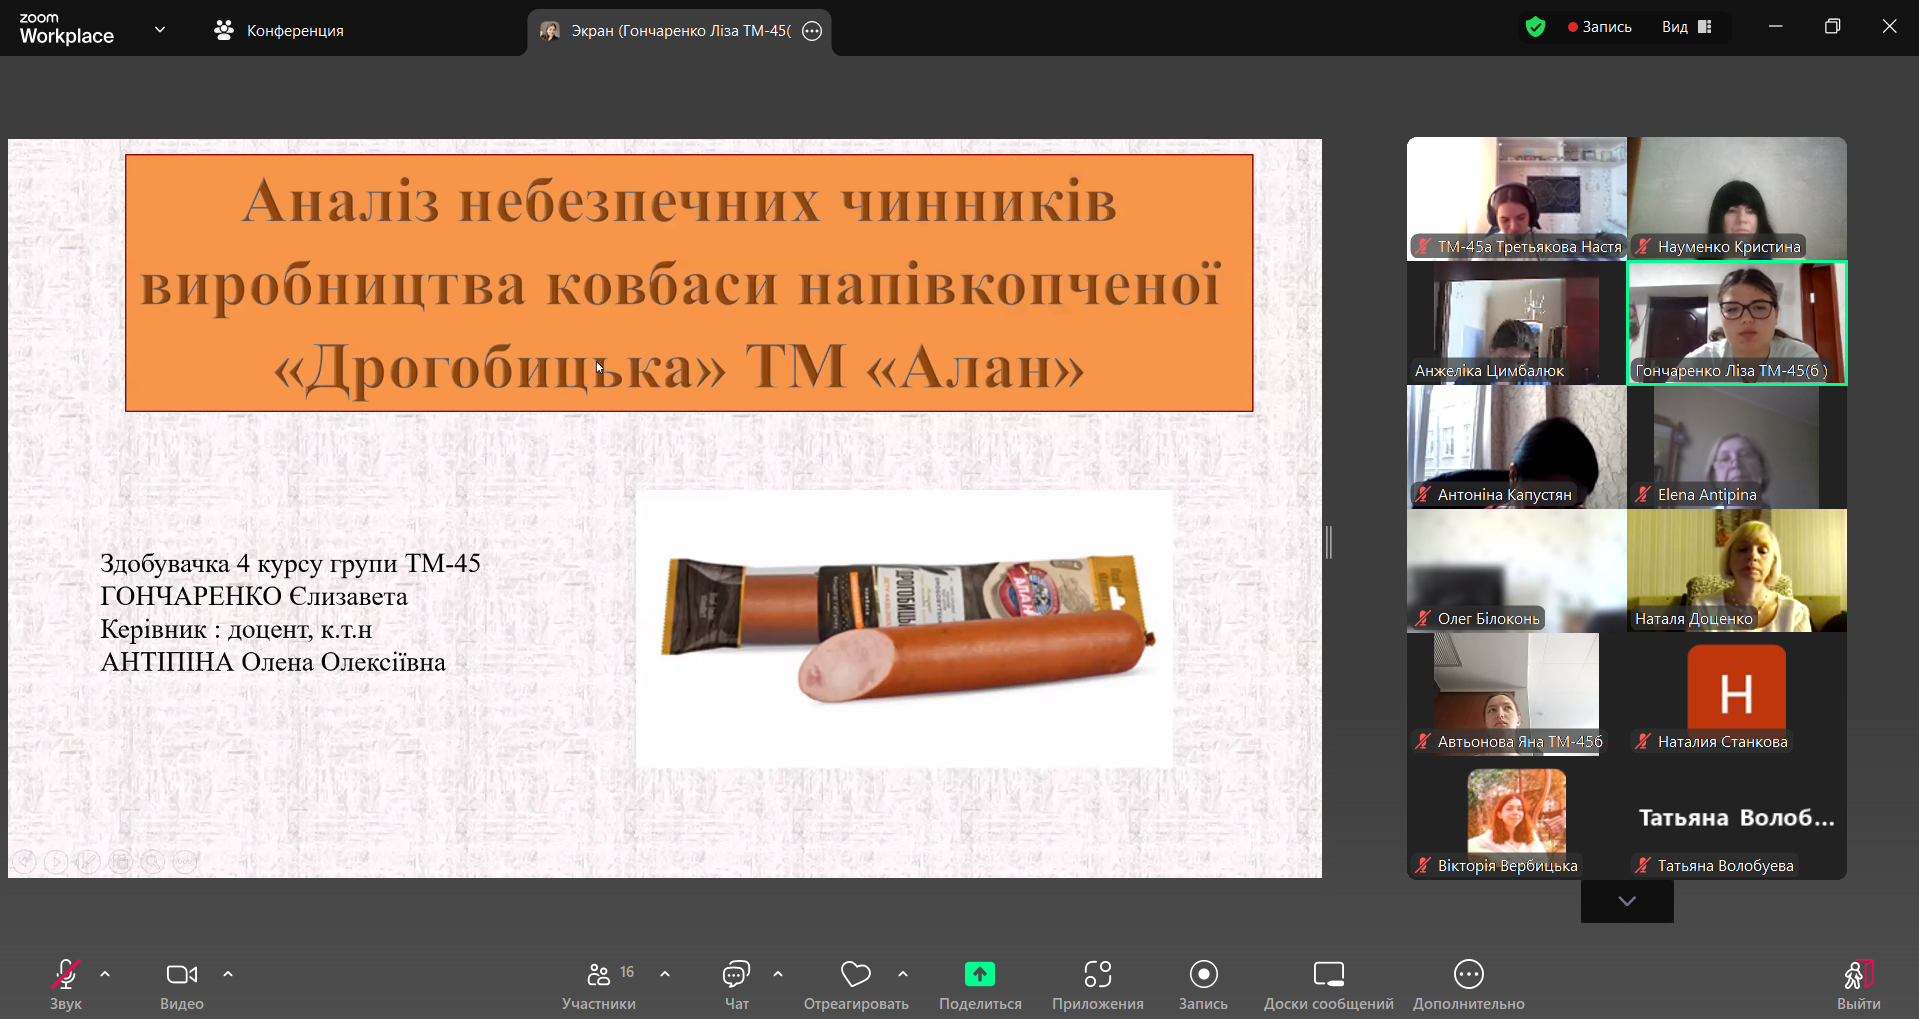Expand chat options arrow
Viewport: 1919px width, 1019px height.
778,974
